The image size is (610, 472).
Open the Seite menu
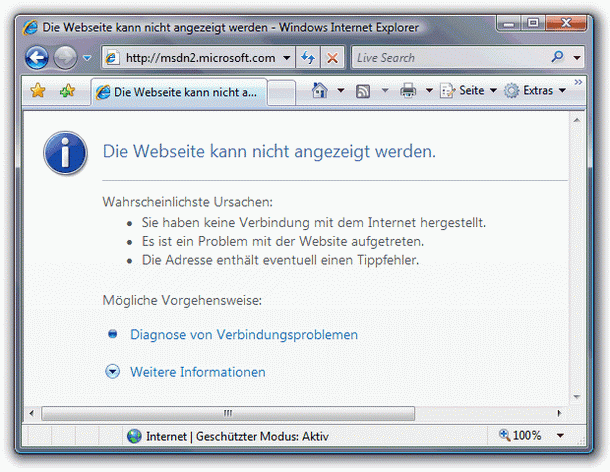pos(468,91)
